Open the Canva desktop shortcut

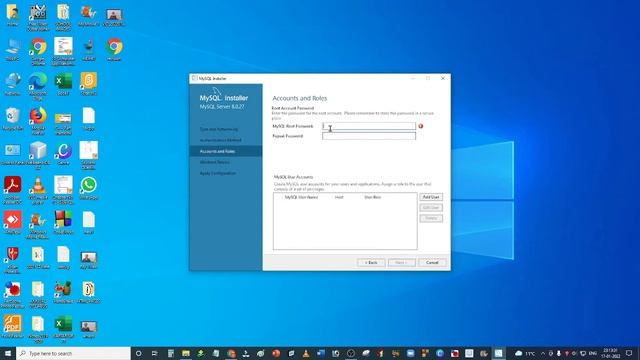[x=63, y=154]
